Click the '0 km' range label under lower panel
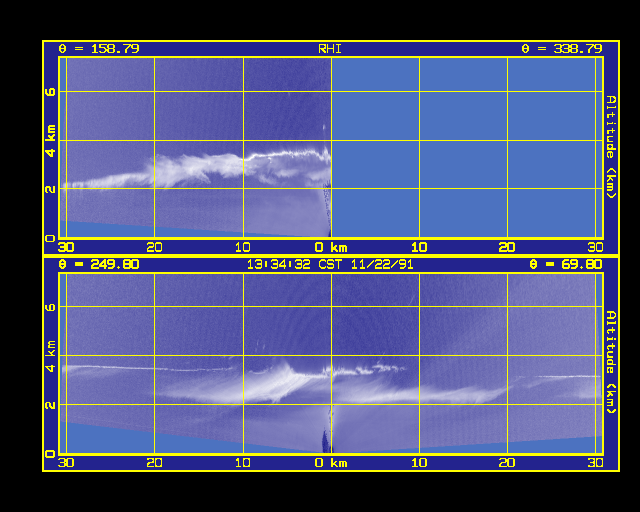 (331, 463)
